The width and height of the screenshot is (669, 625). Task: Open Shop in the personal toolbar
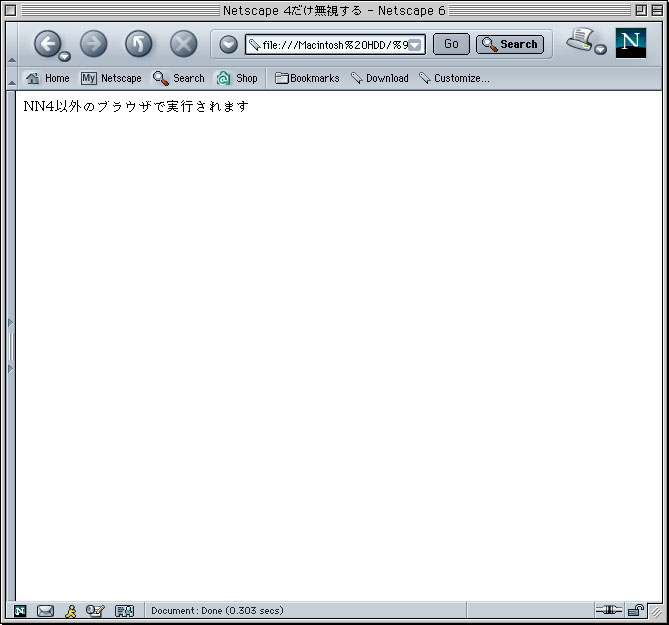tap(237, 78)
